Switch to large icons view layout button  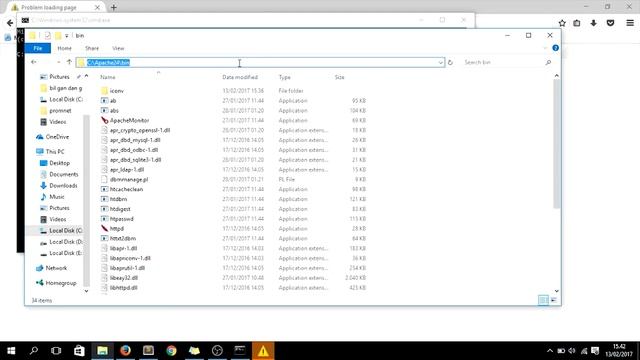(553, 300)
